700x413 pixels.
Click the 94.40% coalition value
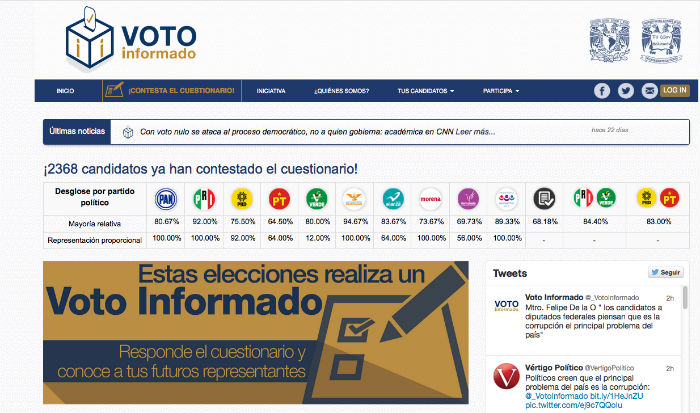coord(596,221)
